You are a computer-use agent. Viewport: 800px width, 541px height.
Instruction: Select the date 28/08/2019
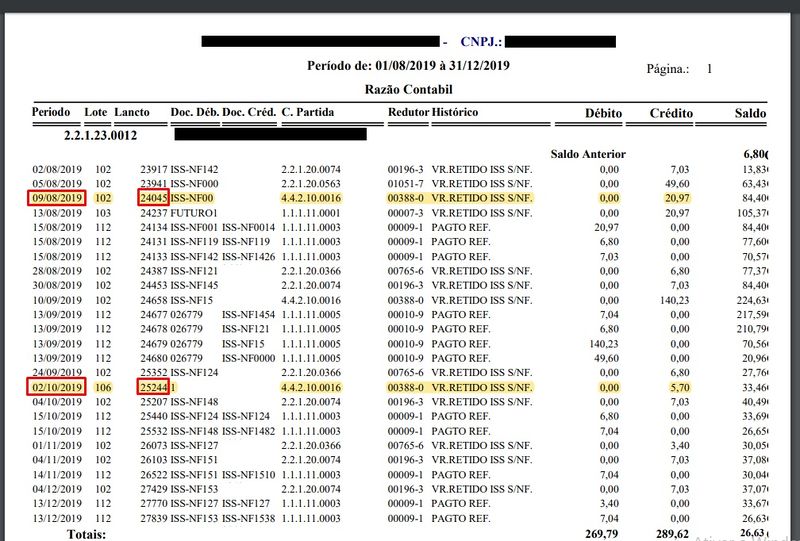point(57,271)
